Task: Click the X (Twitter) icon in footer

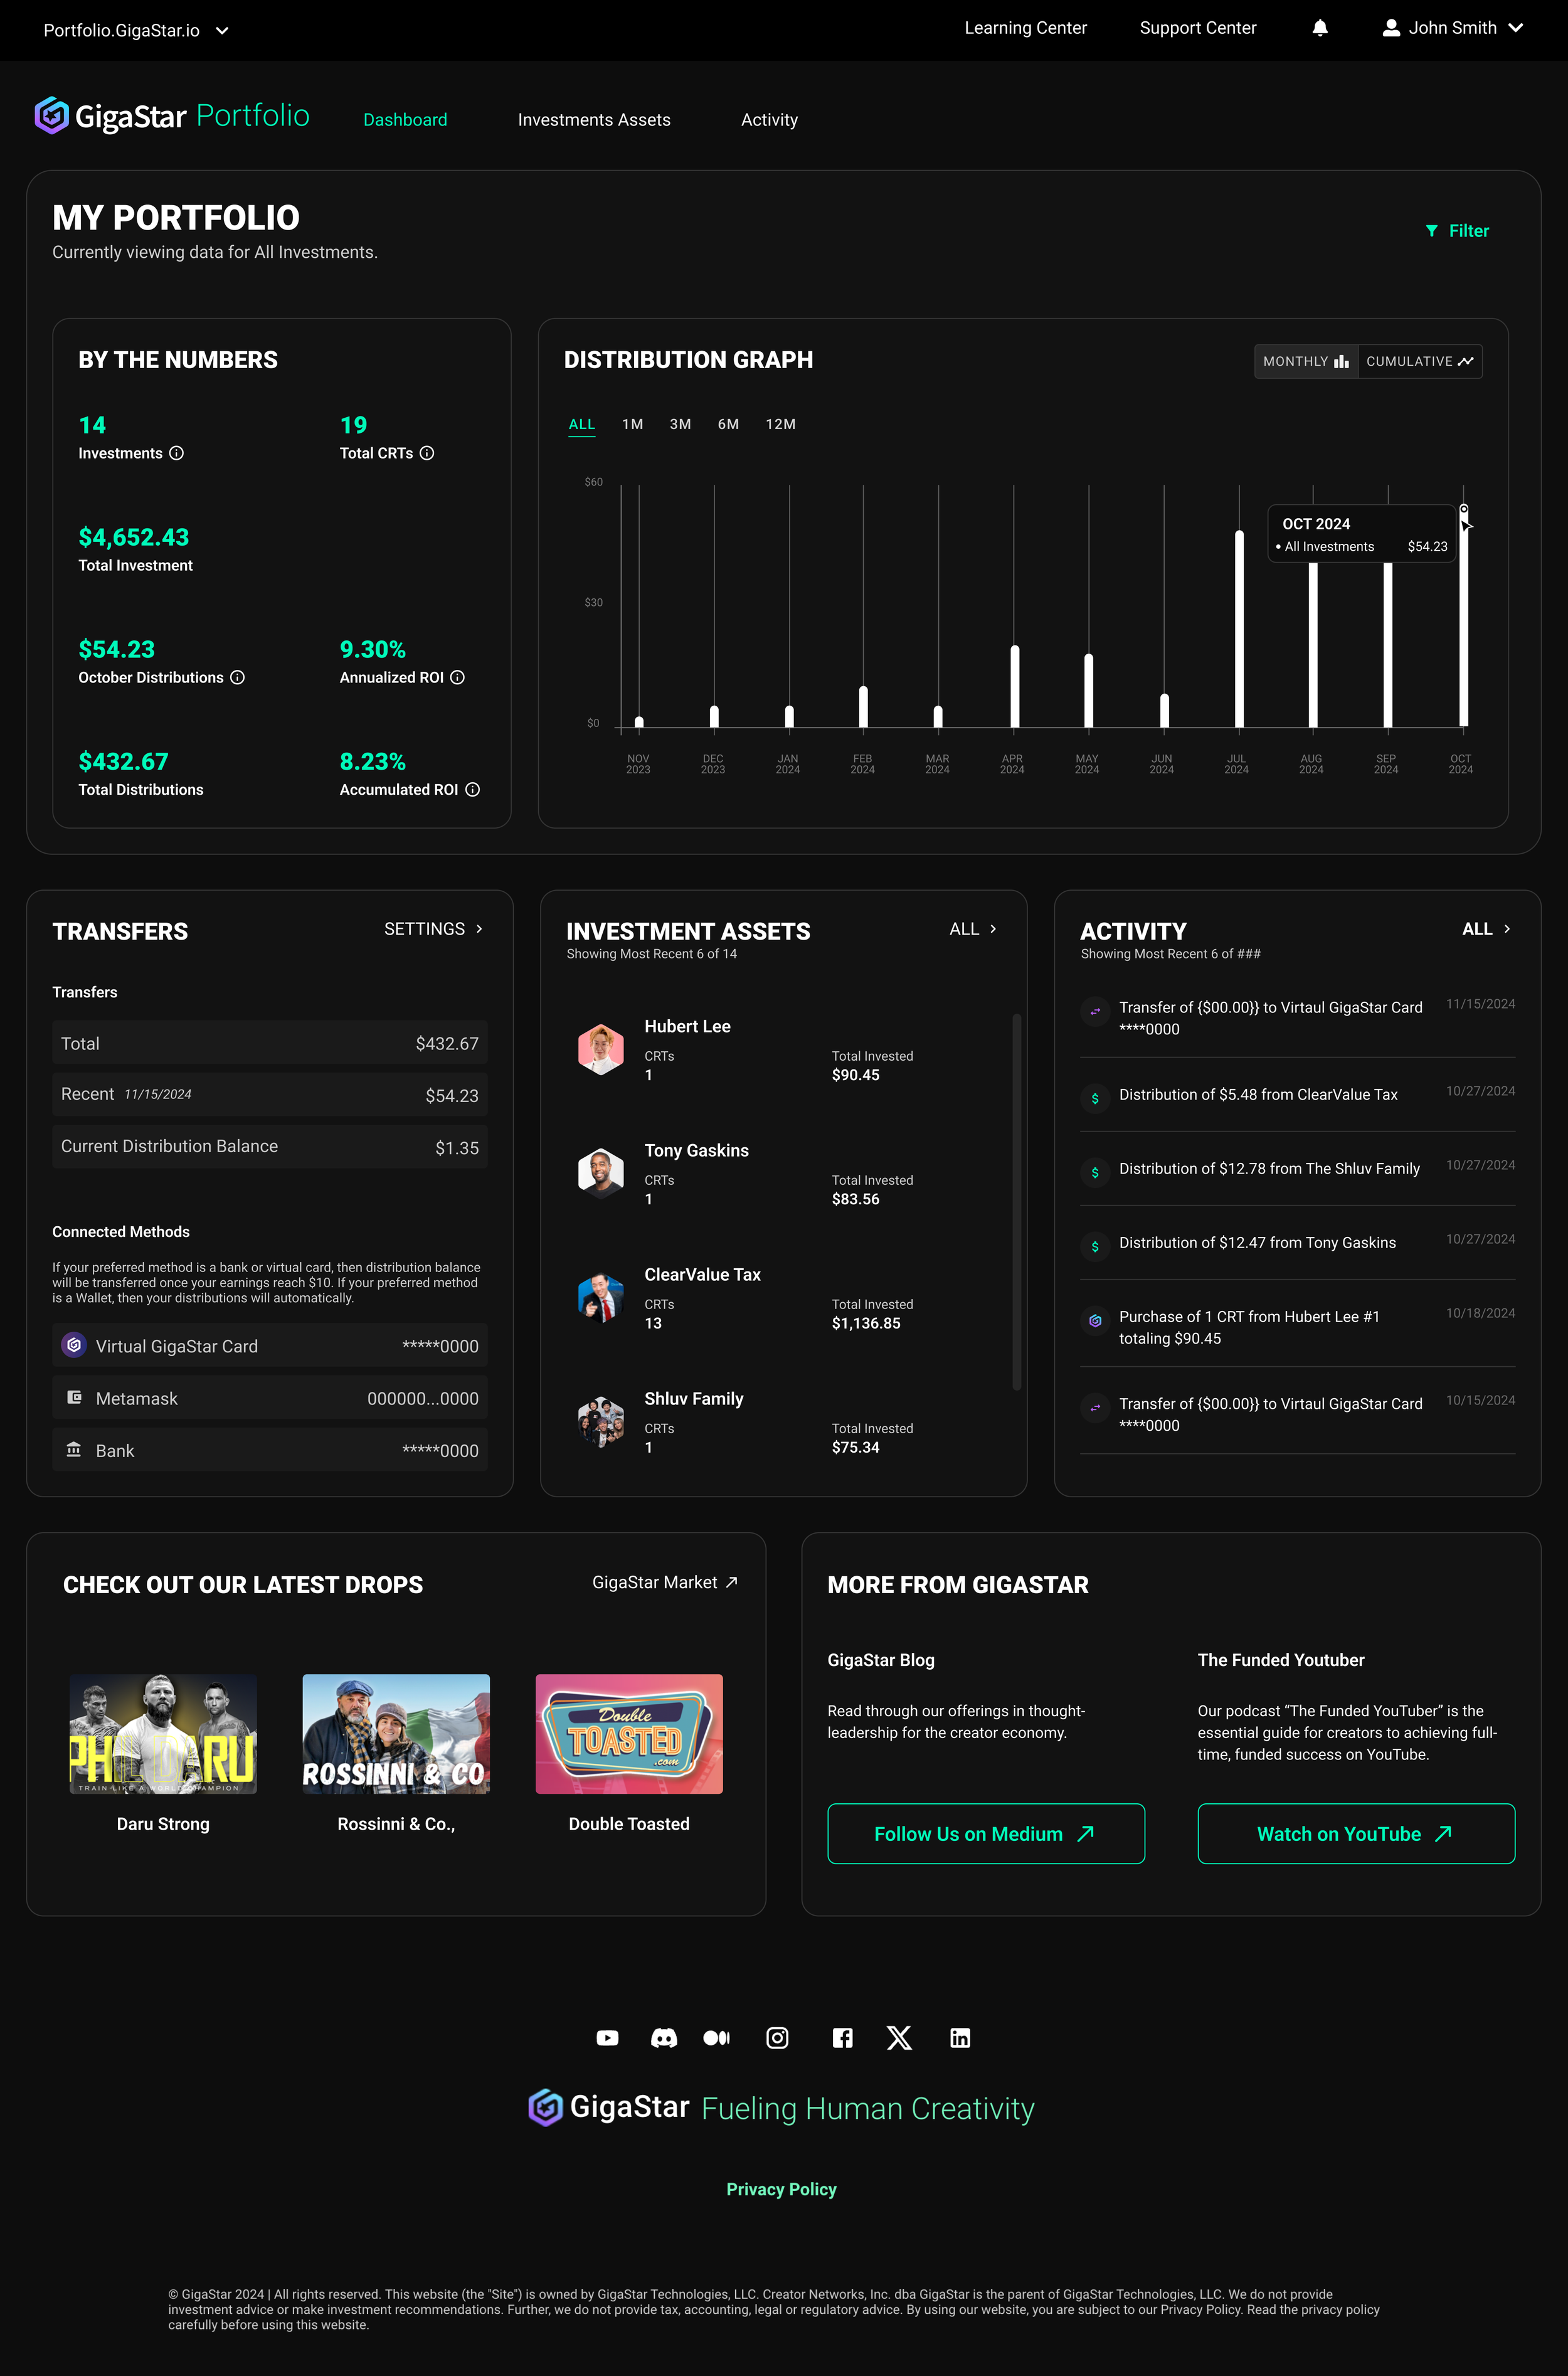Action: click(899, 2038)
